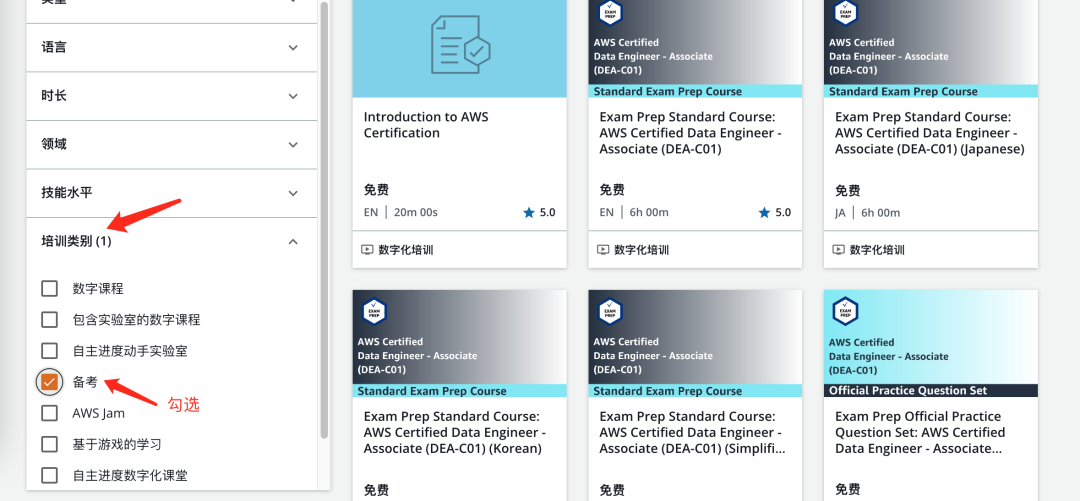
Task: Click 免费 price on Introduction to AWS Certification
Action: 376,190
